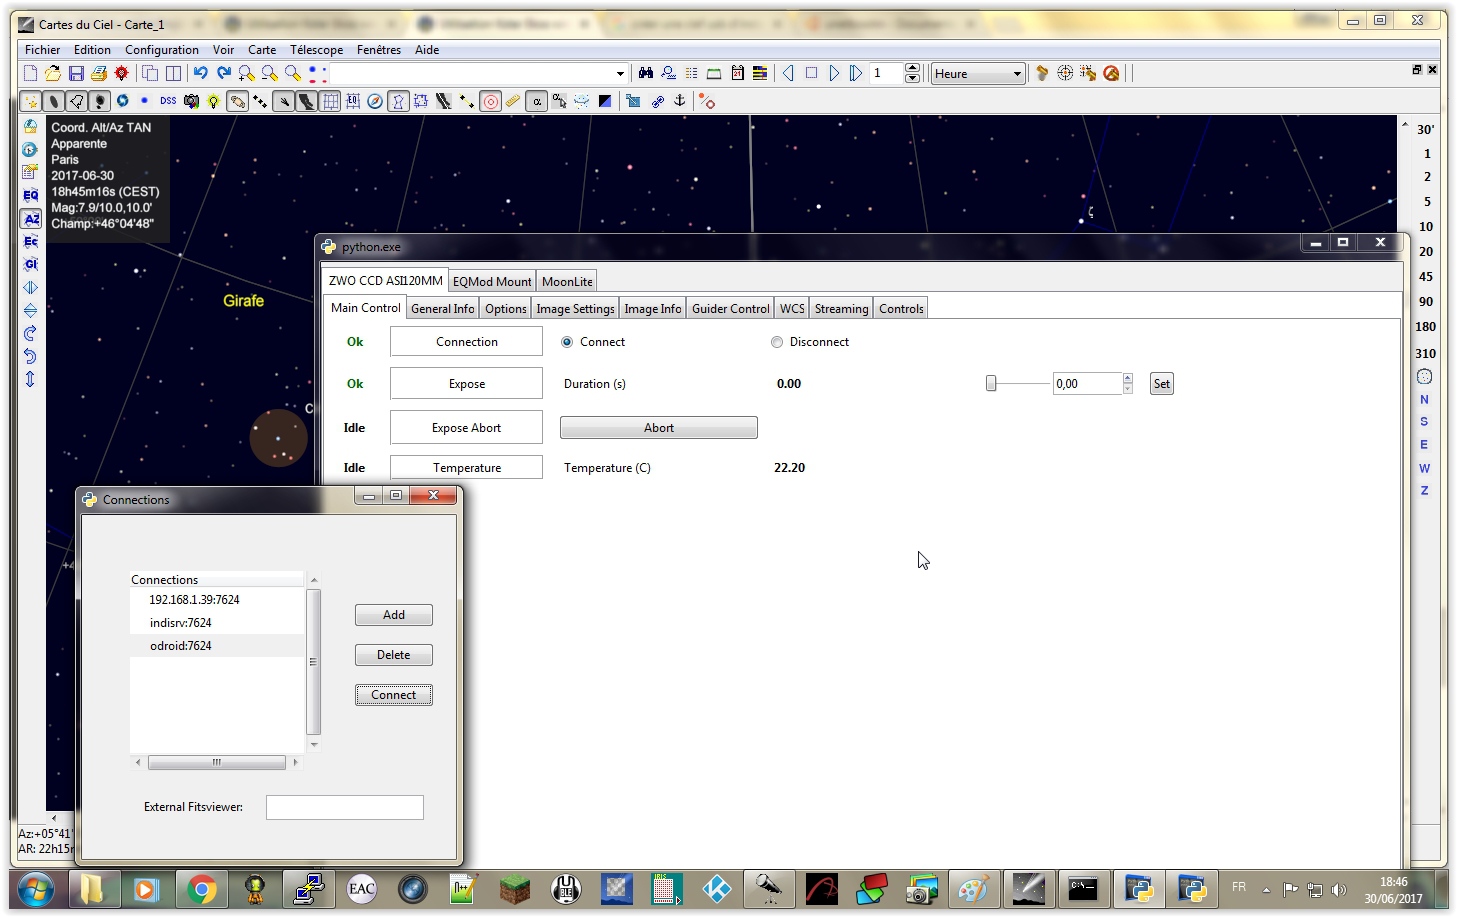Open the General Info tab
This screenshot has height=917, width=1457.
[x=443, y=309]
